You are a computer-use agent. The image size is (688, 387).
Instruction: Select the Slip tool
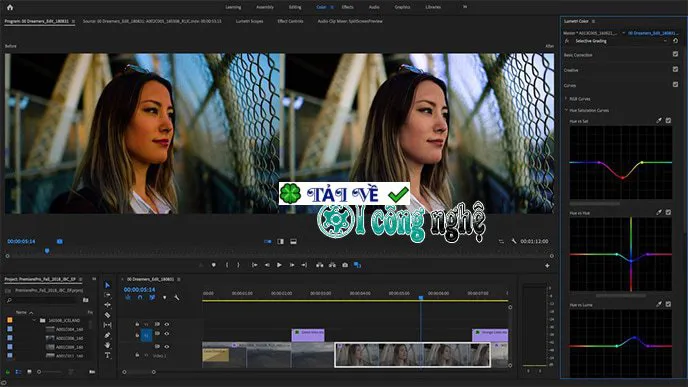[x=108, y=325]
